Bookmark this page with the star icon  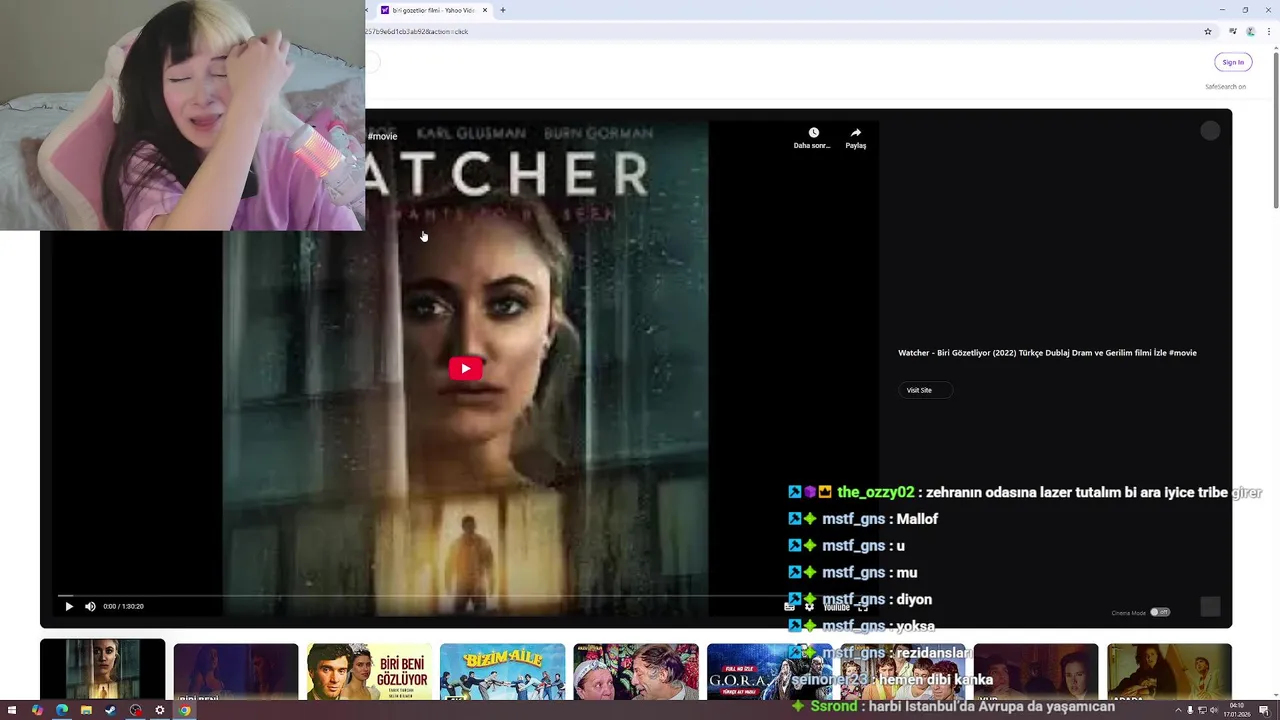click(1208, 31)
